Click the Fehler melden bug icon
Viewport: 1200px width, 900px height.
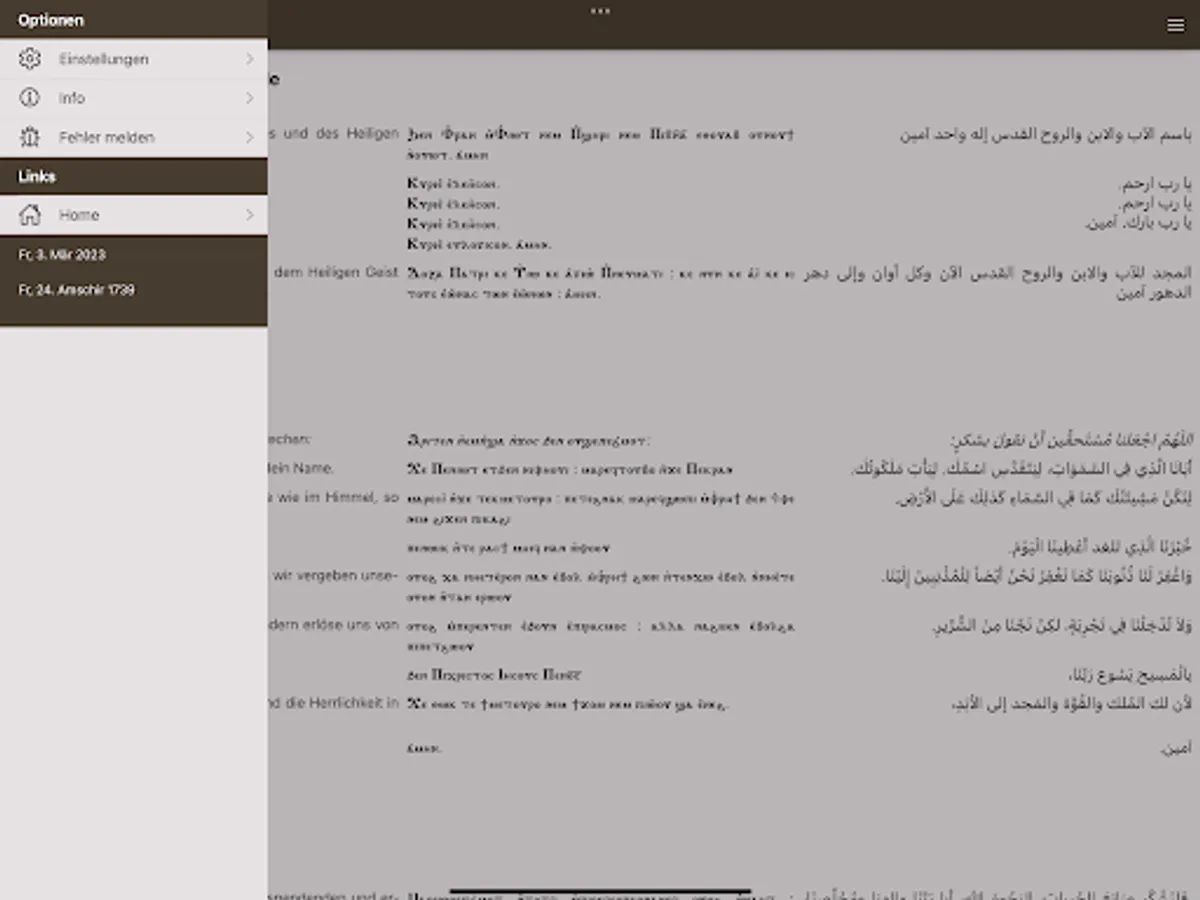point(30,137)
